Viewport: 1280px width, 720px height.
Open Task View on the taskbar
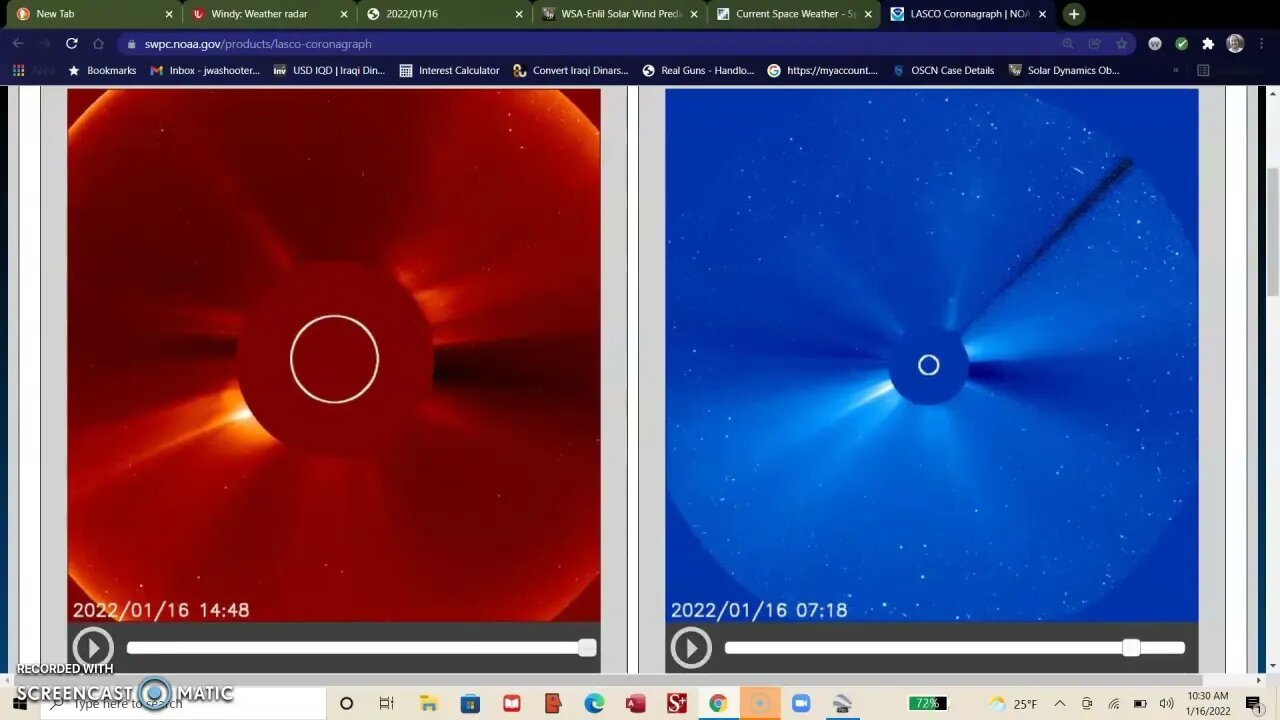pos(387,704)
